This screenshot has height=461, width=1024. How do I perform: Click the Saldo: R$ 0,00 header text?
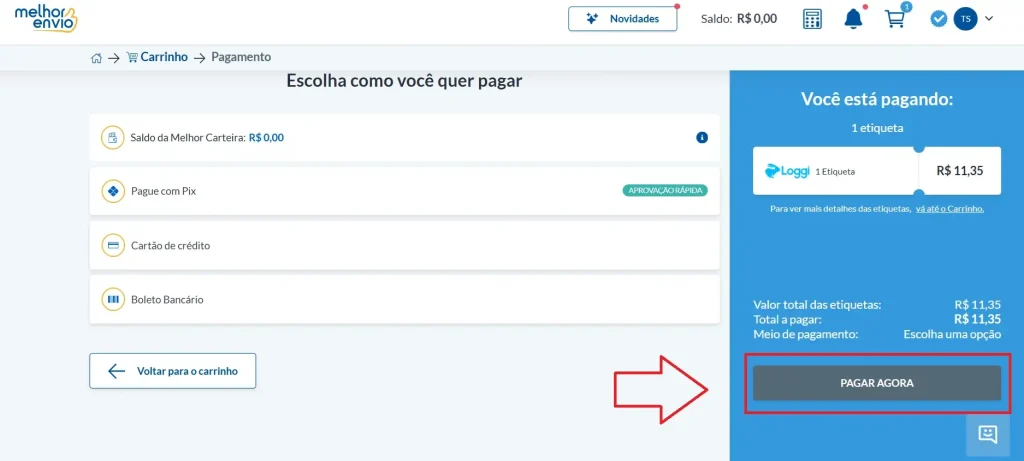(739, 19)
